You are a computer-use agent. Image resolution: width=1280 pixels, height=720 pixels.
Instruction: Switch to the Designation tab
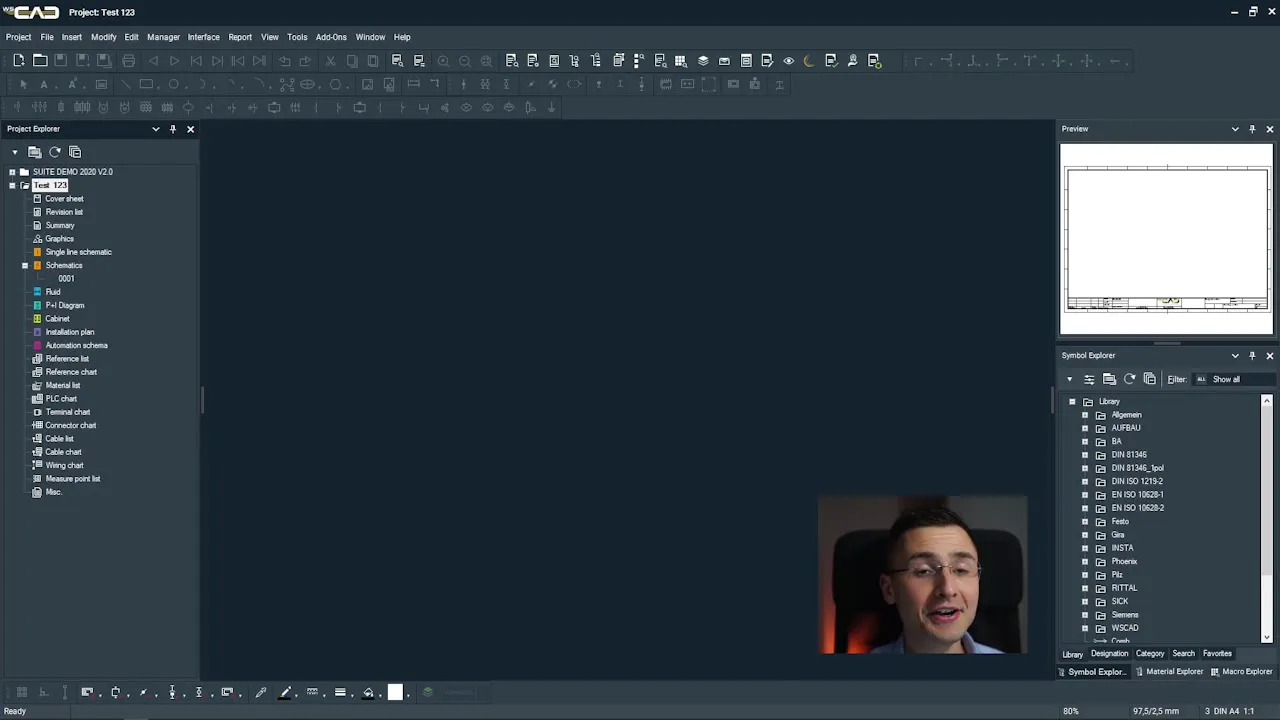(1109, 654)
